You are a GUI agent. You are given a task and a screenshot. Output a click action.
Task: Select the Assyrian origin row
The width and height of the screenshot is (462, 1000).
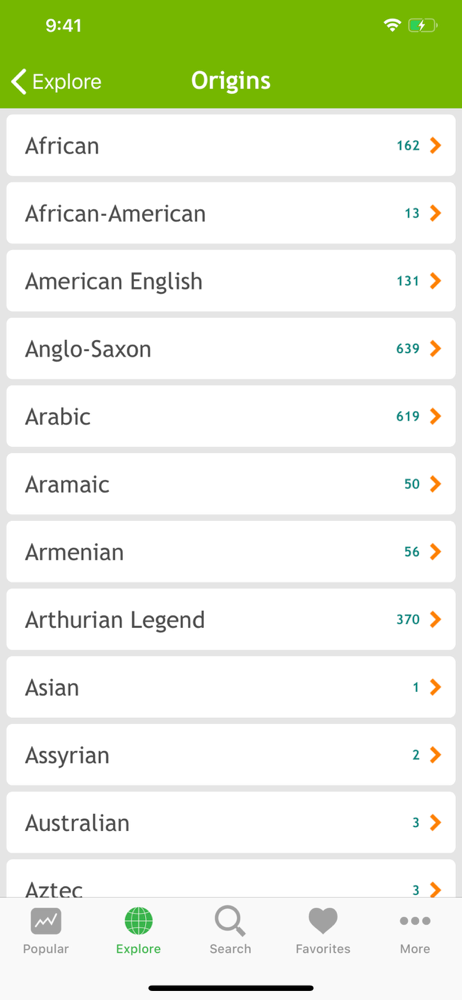coord(231,754)
